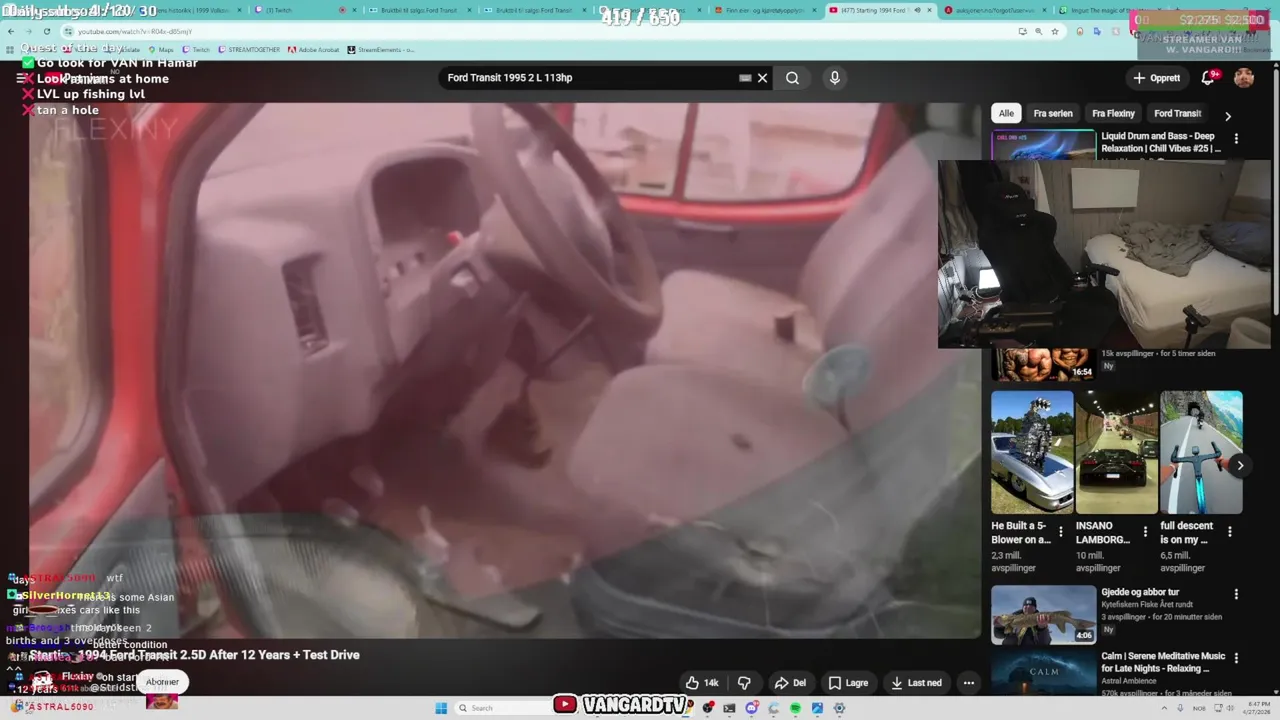This screenshot has height=720, width=1280.
Task: Open the He Built a 5-Blower short thumbnail
Action: point(1032,452)
